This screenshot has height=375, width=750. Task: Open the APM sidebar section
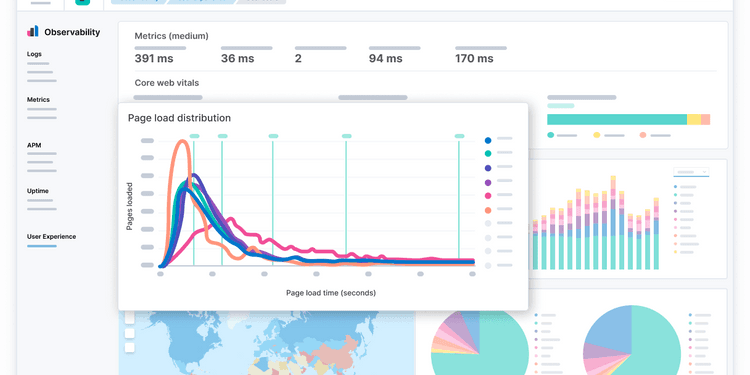pyautogui.click(x=33, y=145)
